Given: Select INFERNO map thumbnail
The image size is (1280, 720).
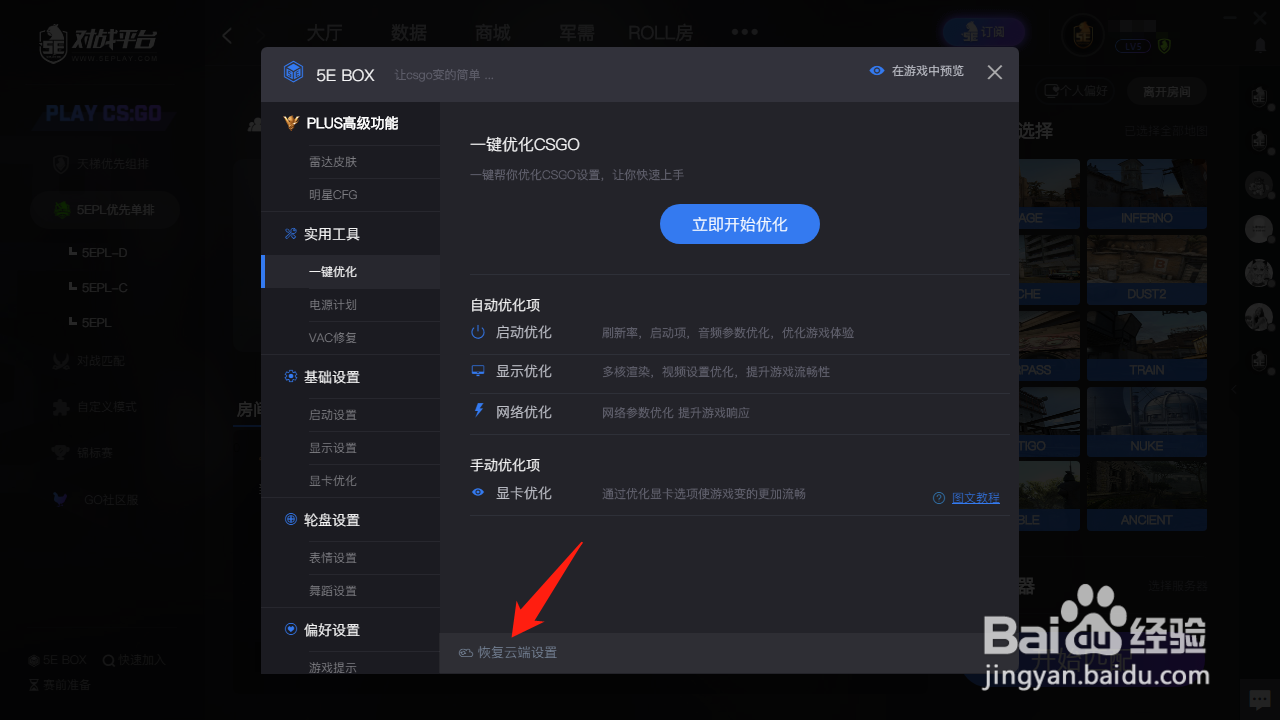Looking at the screenshot, I should coord(1147,194).
